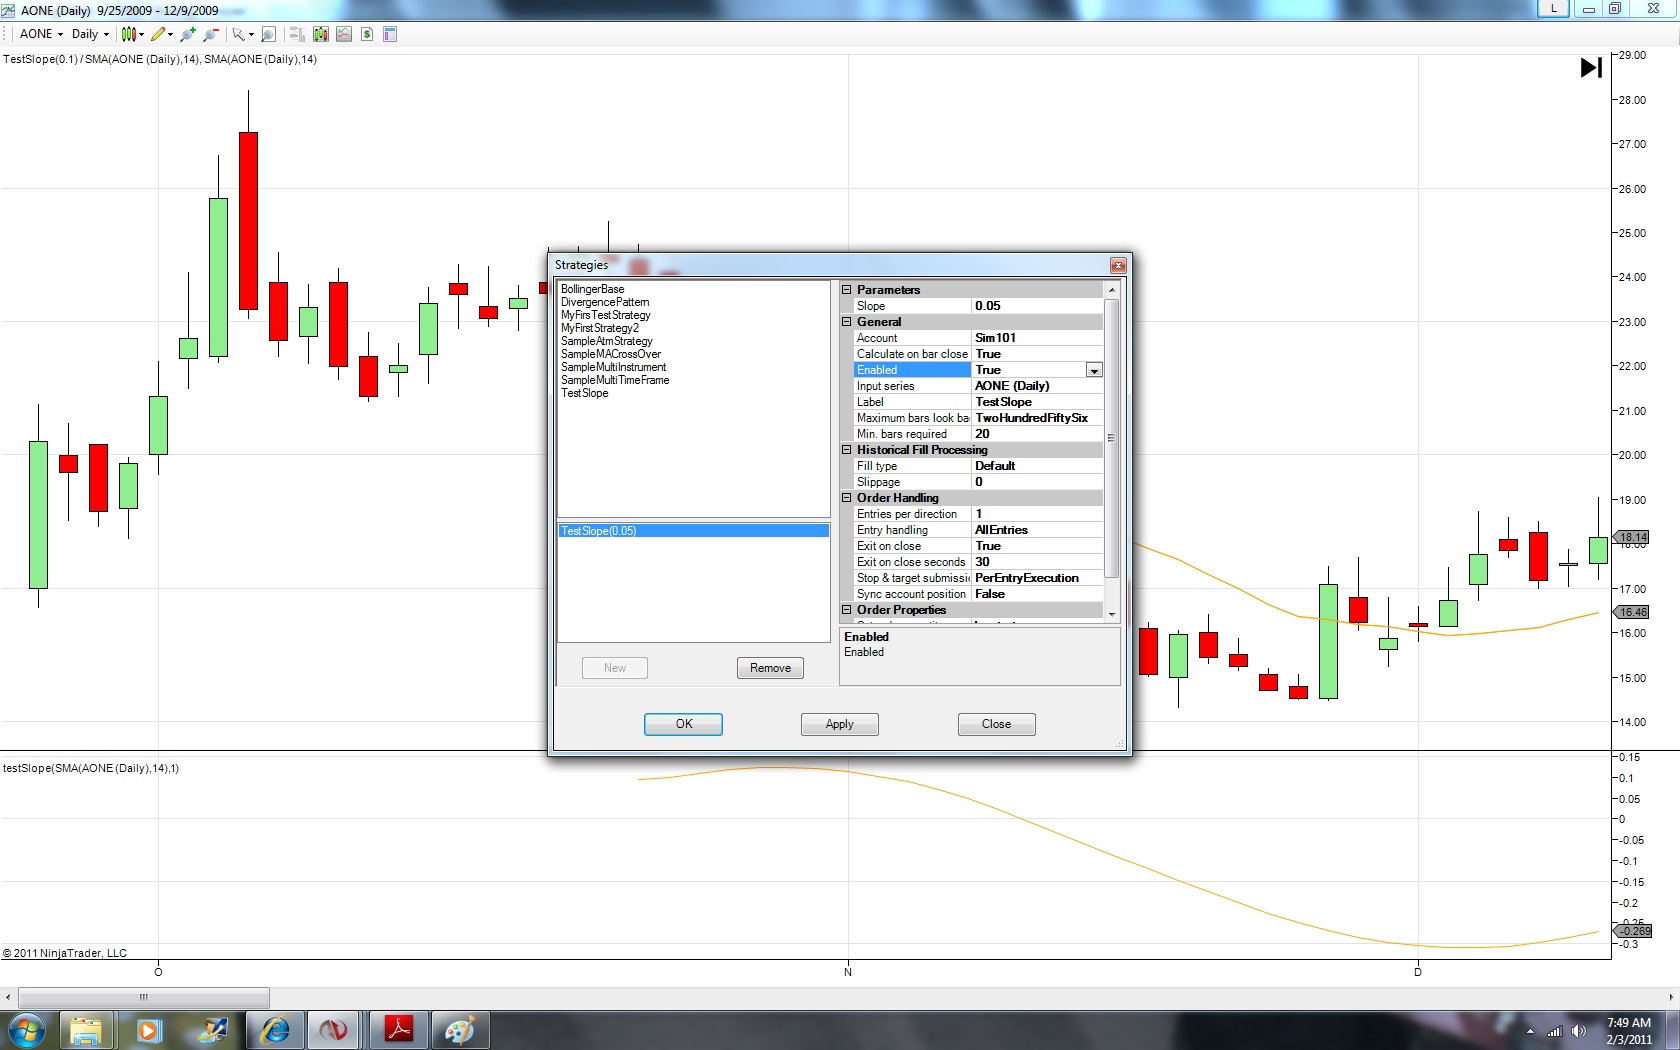
Task: Jump to latest bar arrow on chart
Action: point(1591,67)
